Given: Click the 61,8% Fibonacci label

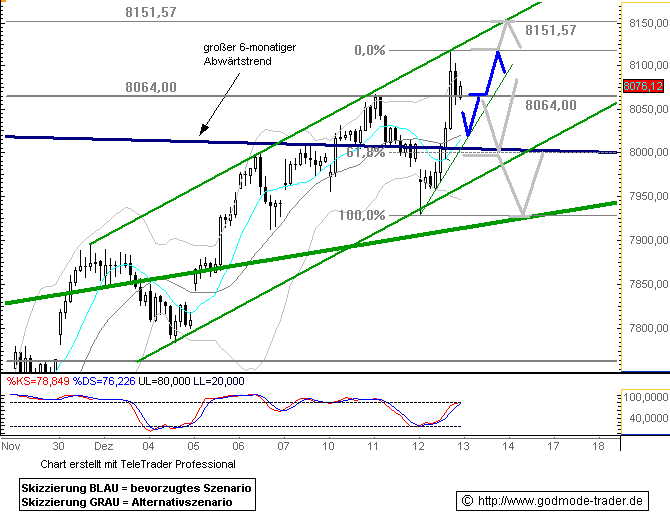Looking at the screenshot, I should (x=366, y=152).
